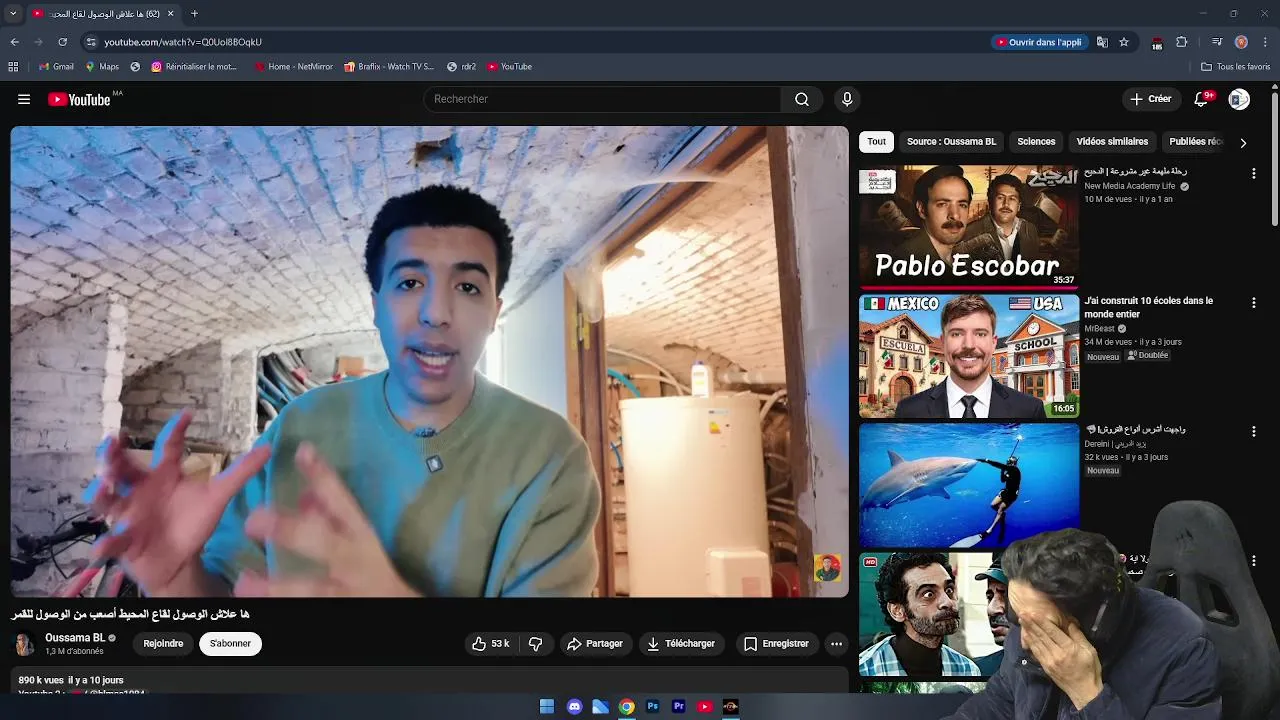Reload the page with refresh icon
This screenshot has height=720, width=1280.
tap(62, 42)
